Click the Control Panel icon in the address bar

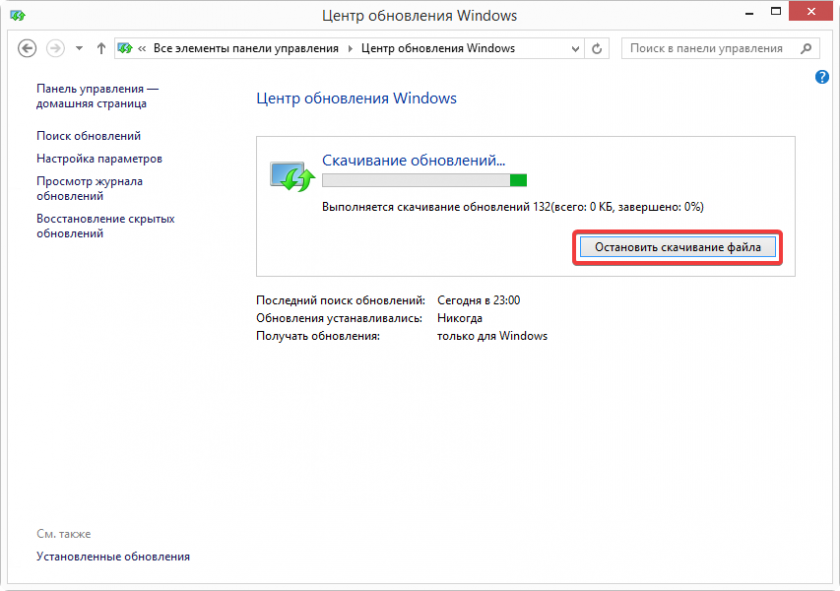click(x=127, y=48)
